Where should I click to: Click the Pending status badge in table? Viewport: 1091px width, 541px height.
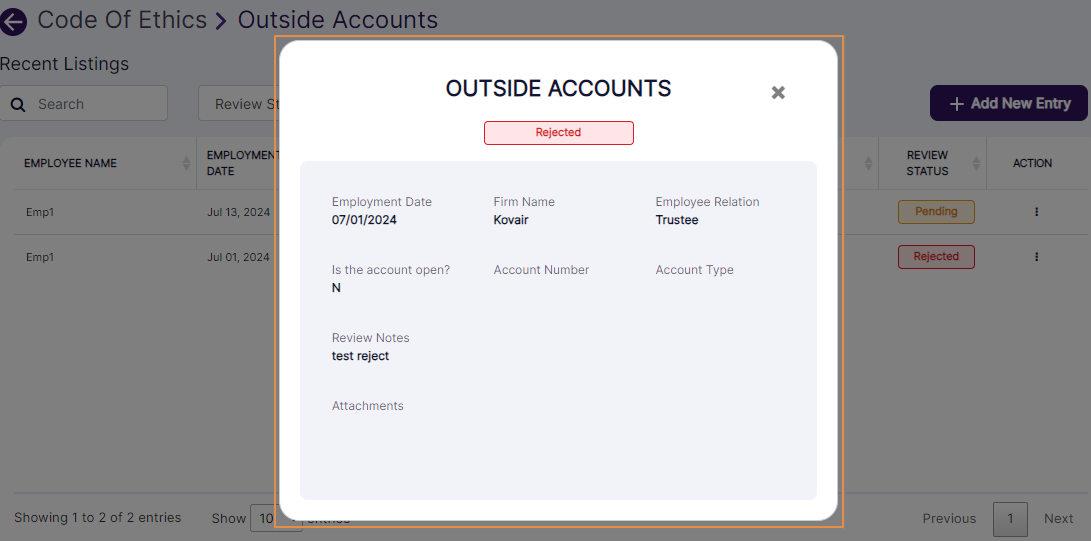(x=936, y=211)
